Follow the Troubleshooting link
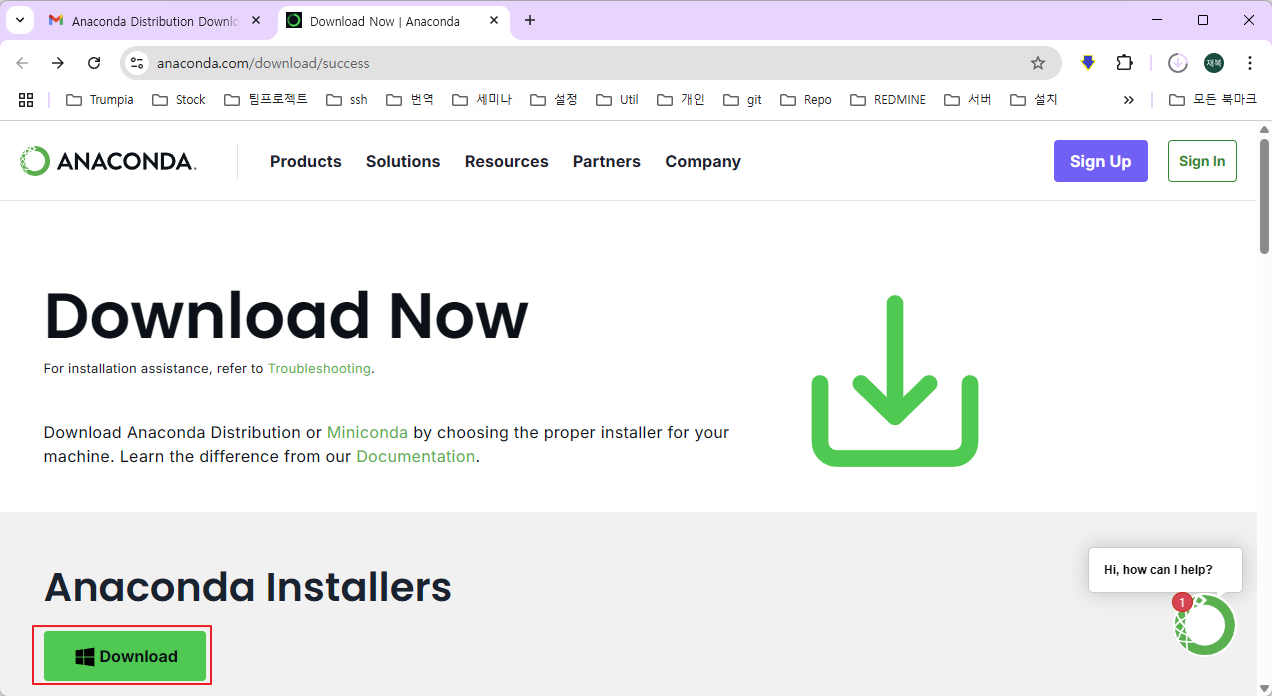Image resolution: width=1272 pixels, height=696 pixels. 319,368
